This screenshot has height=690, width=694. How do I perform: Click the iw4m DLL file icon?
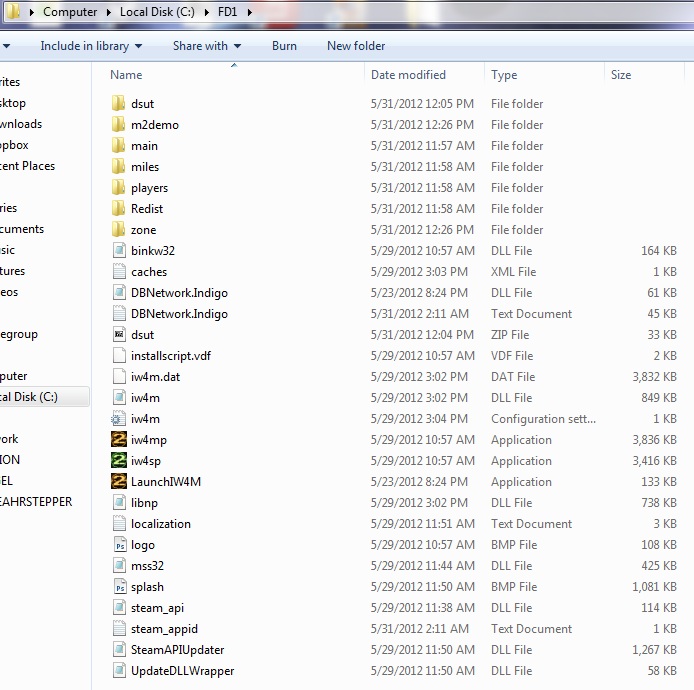119,397
